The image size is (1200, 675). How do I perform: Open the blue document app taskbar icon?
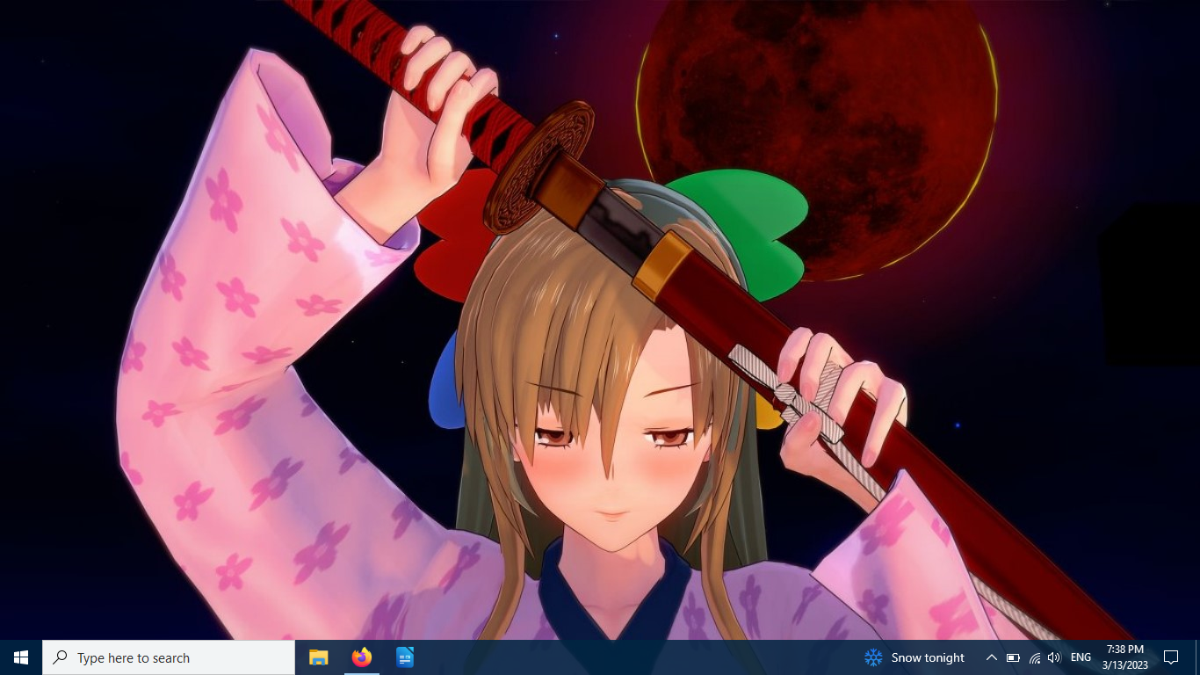(405, 657)
